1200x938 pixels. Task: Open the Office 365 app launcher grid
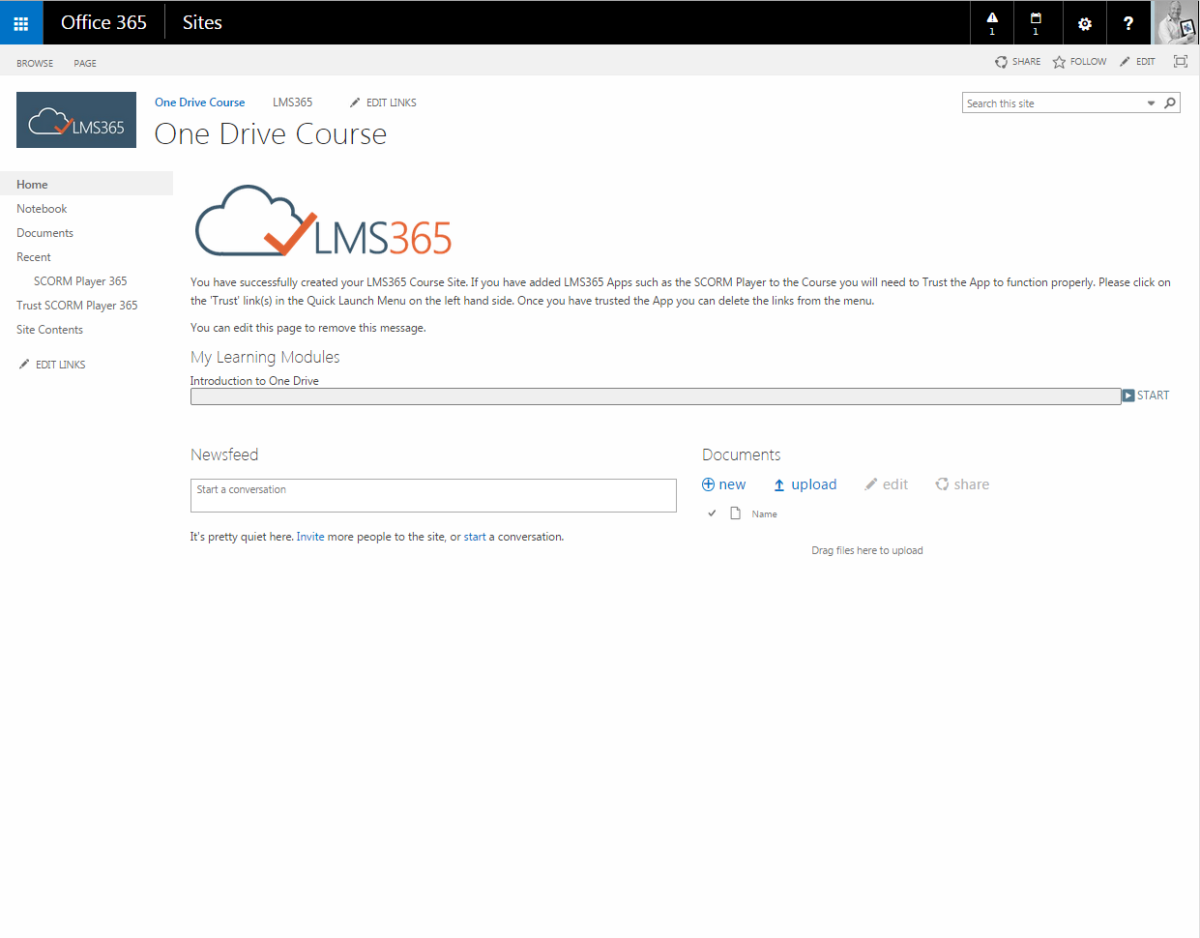[21, 22]
